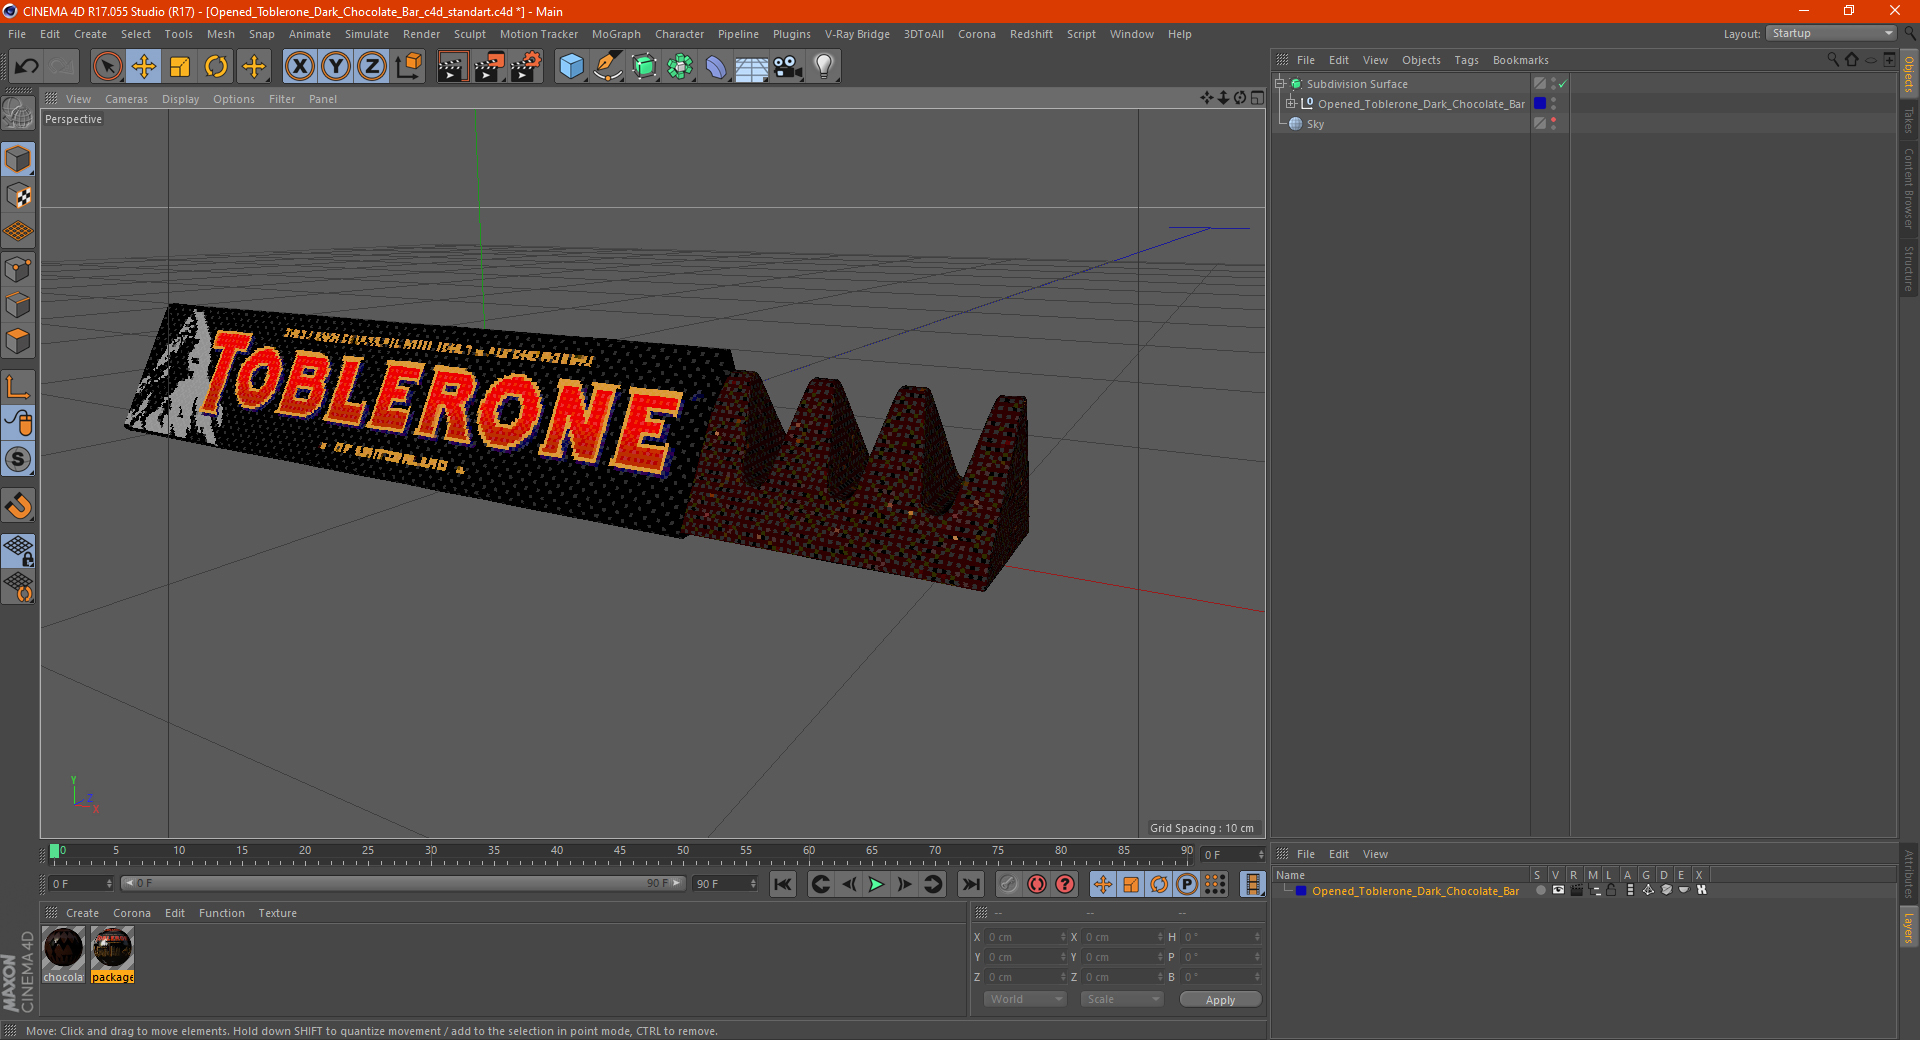Open material manager Texture menu
This screenshot has height=1040, width=1920.
(x=277, y=913)
